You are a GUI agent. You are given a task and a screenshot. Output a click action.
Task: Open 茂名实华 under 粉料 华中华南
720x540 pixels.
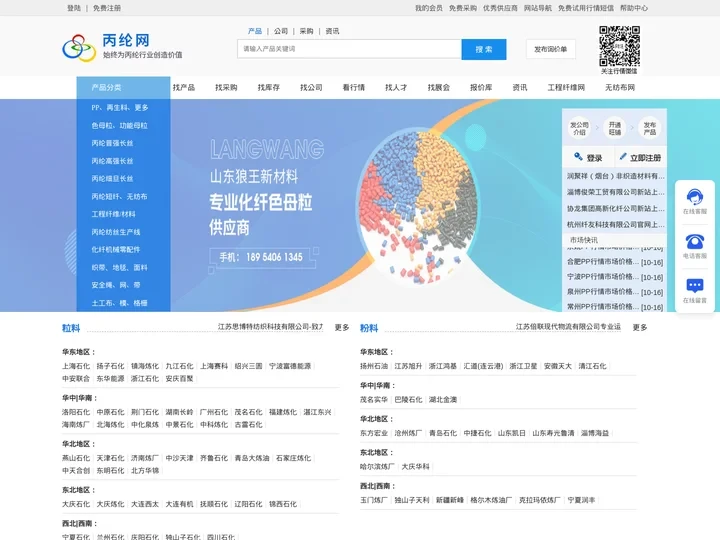pyautogui.click(x=374, y=399)
